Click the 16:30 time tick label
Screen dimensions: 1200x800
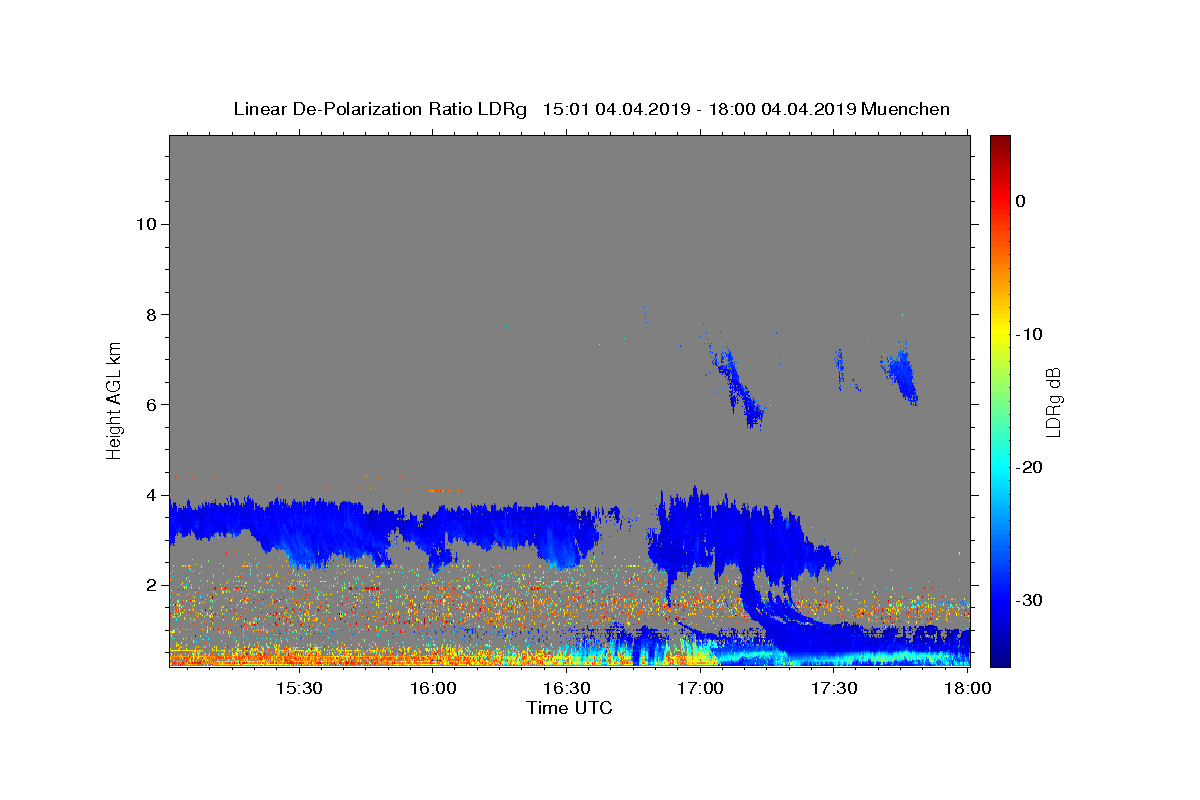pyautogui.click(x=566, y=688)
